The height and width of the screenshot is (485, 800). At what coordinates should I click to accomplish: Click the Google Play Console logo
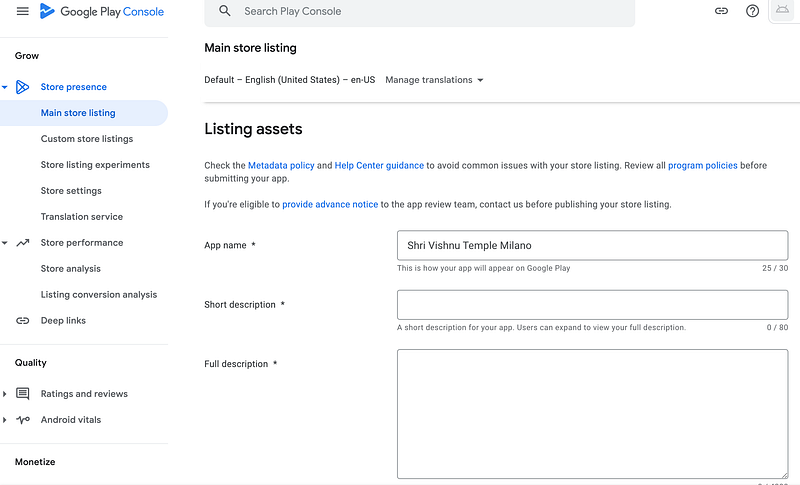pyautogui.click(x=102, y=11)
